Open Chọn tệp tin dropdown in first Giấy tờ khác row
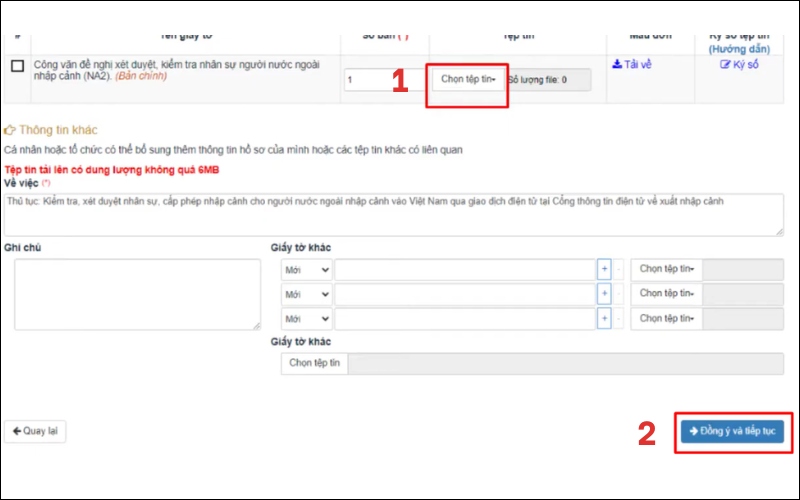Screen dimensions: 800x500 (x=666, y=268)
